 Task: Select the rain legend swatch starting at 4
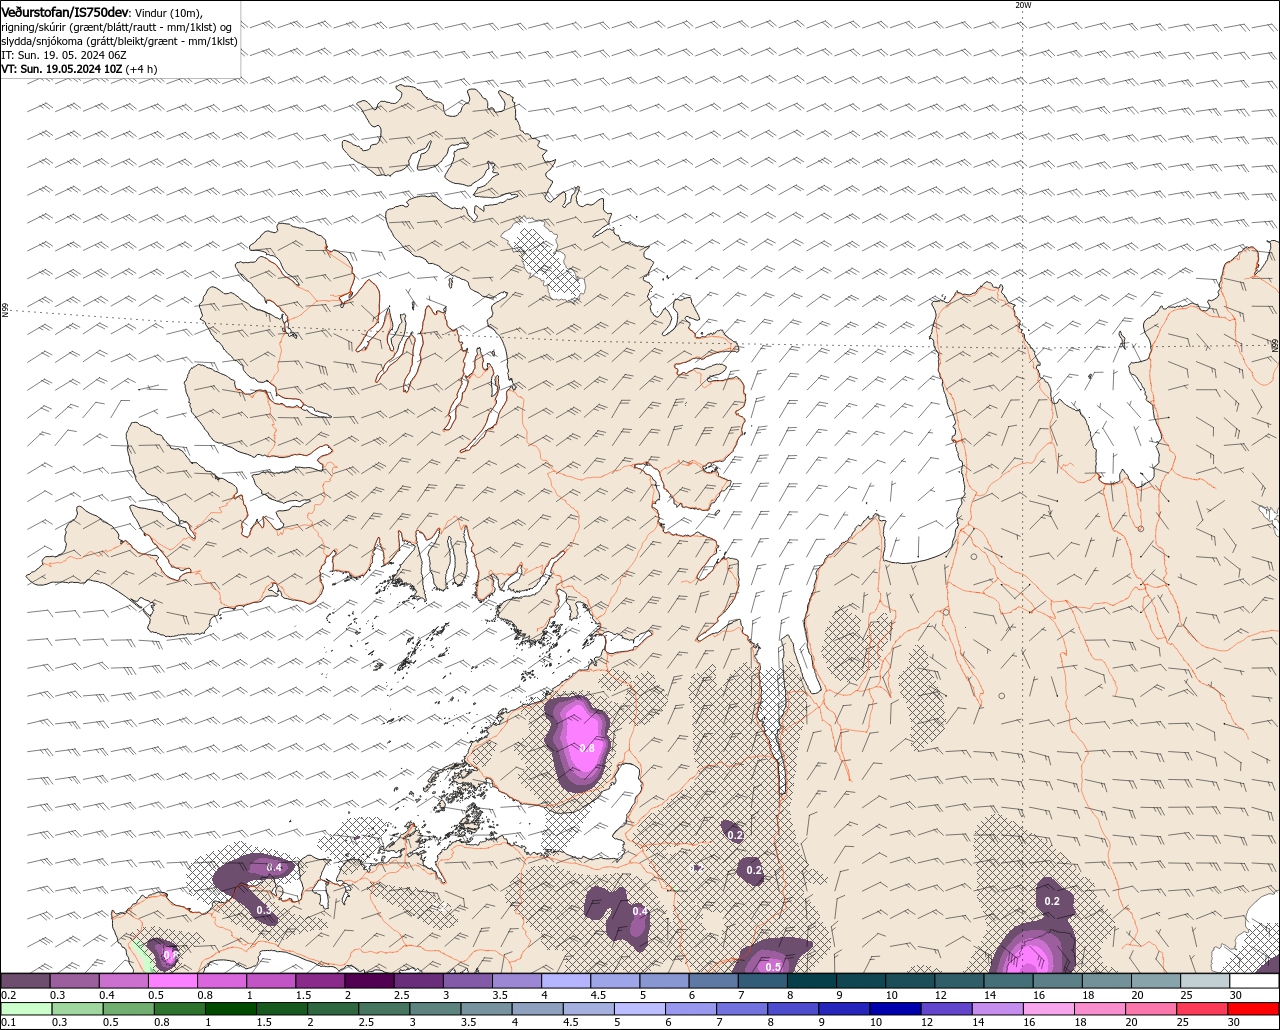539,1008
